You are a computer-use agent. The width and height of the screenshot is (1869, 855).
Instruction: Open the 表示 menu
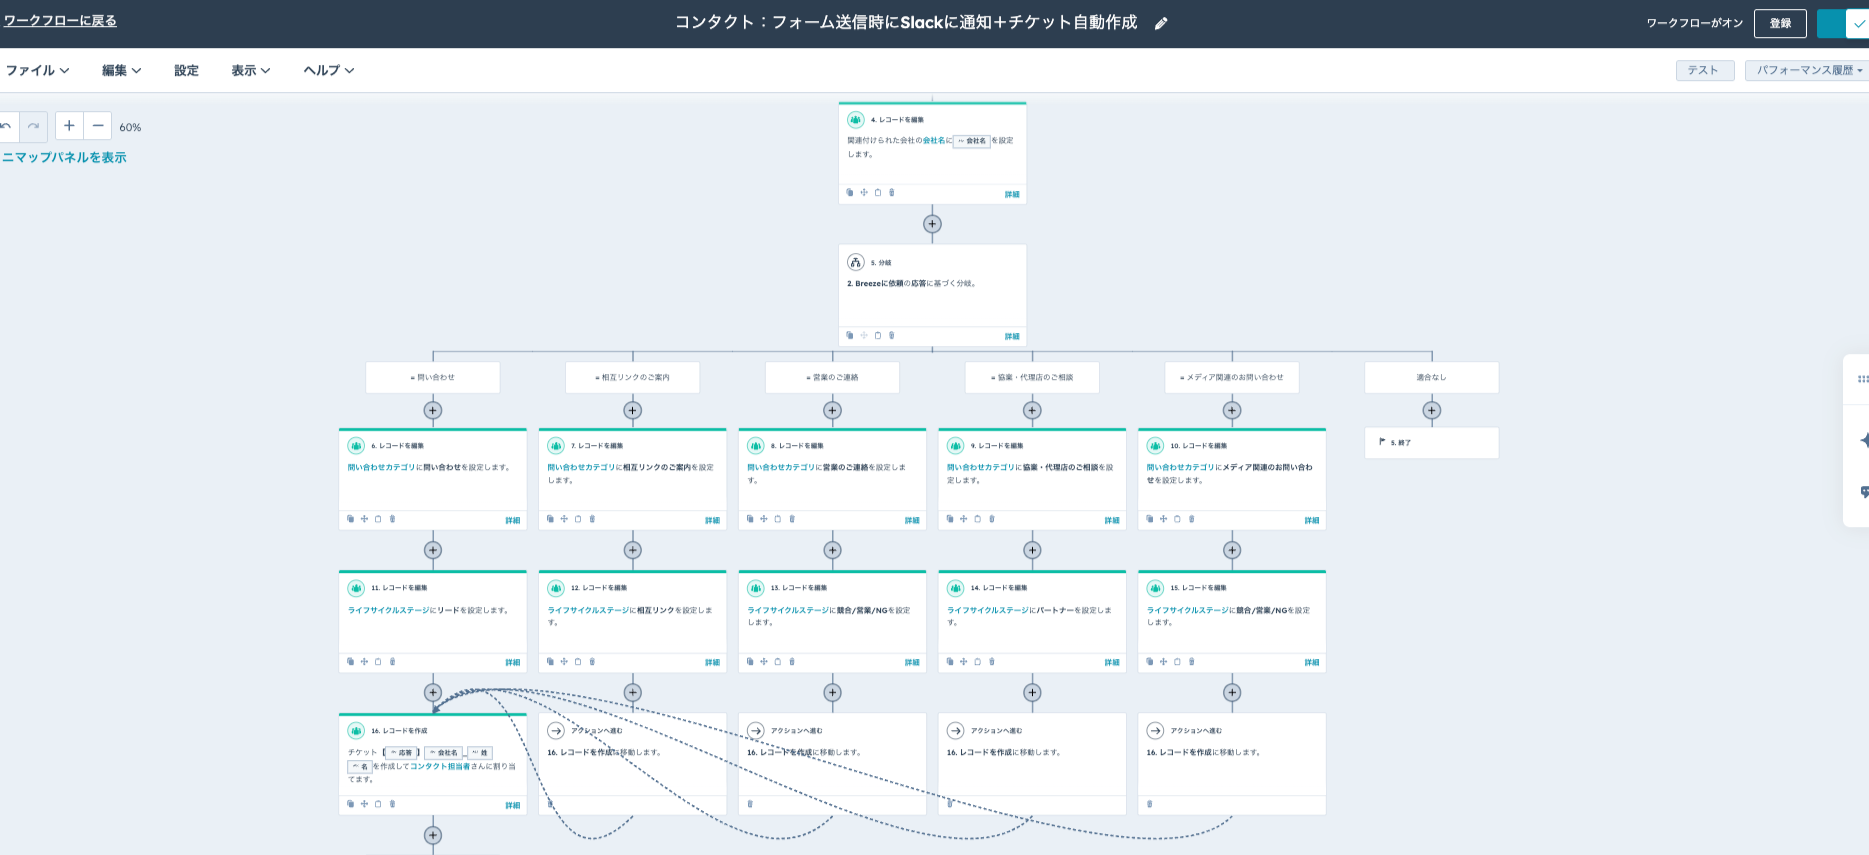[x=250, y=70]
